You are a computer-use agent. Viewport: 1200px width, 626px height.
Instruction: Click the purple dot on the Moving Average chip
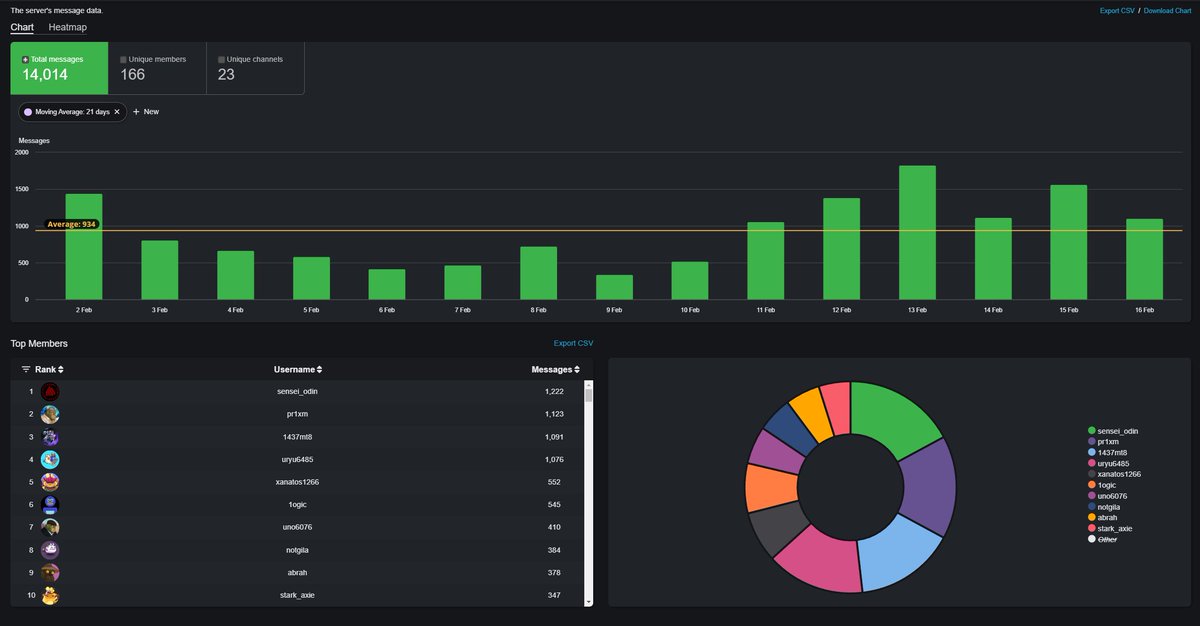tap(27, 112)
